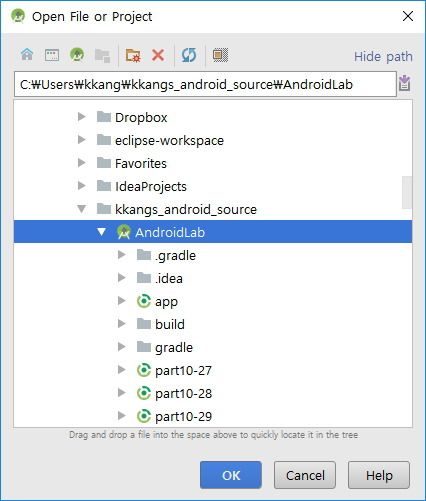Screen dimensions: 426x501
Task: Select the Favorites row
Action: (213, 163)
